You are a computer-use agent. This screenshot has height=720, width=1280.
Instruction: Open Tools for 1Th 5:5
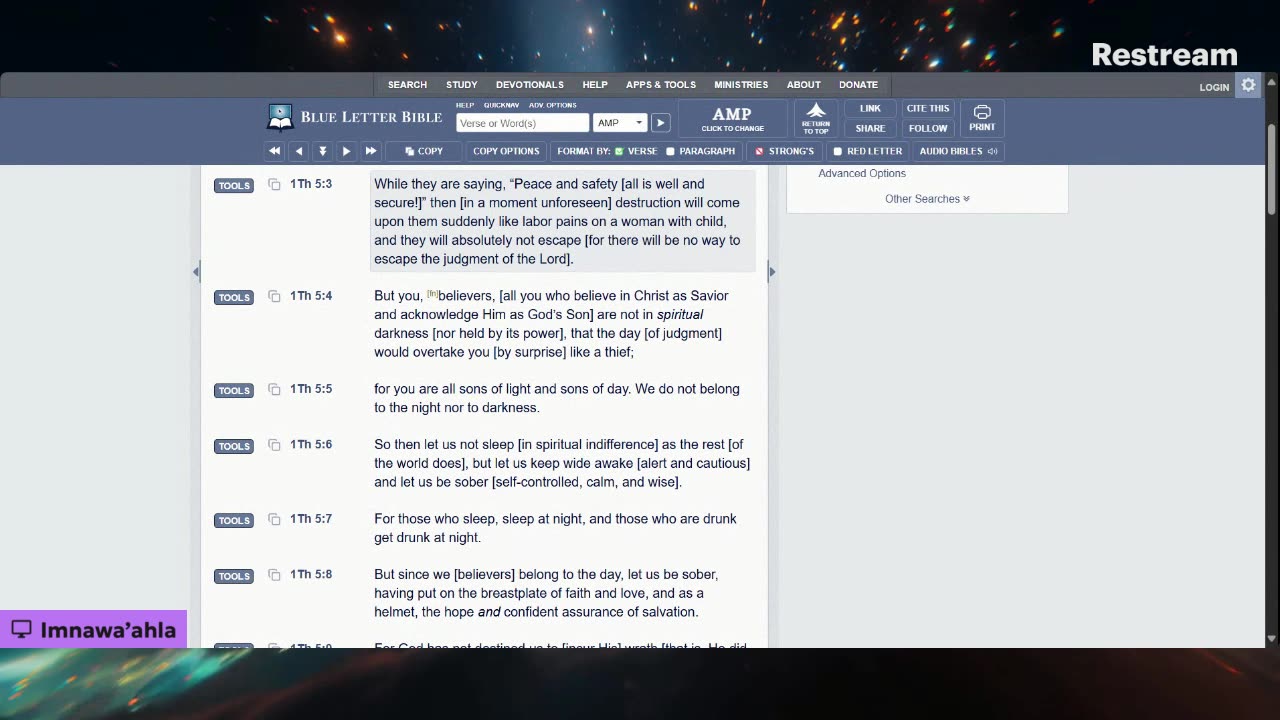[x=234, y=390]
